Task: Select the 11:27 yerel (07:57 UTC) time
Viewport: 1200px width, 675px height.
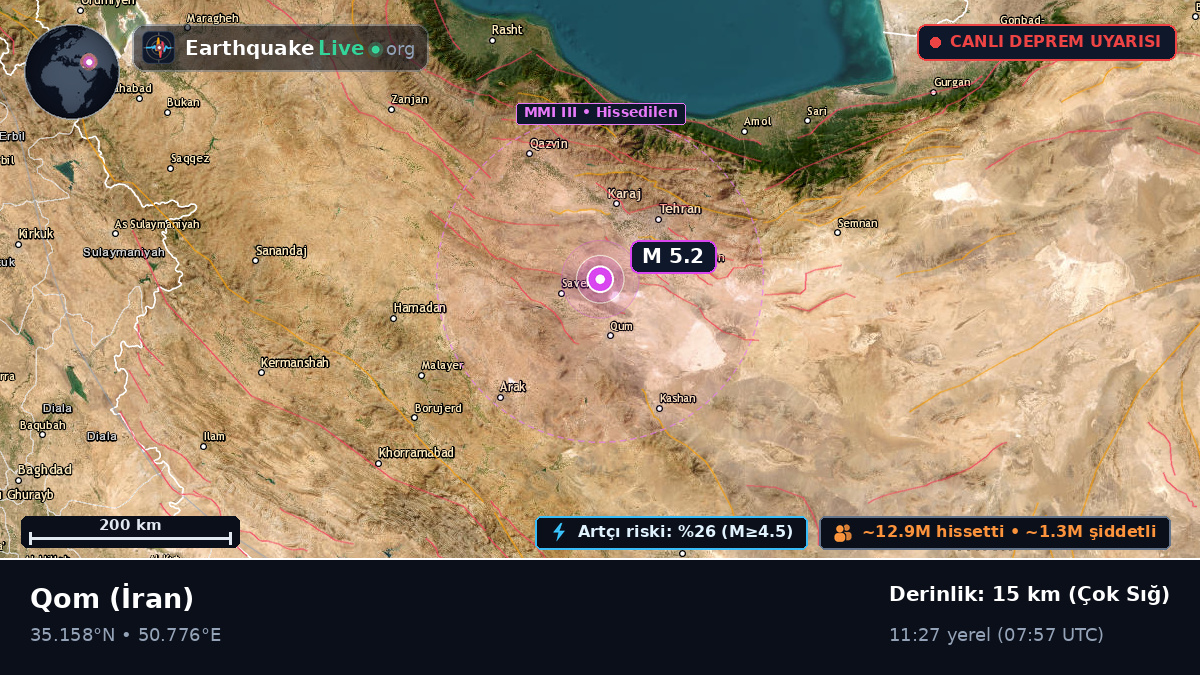Action: coord(996,634)
